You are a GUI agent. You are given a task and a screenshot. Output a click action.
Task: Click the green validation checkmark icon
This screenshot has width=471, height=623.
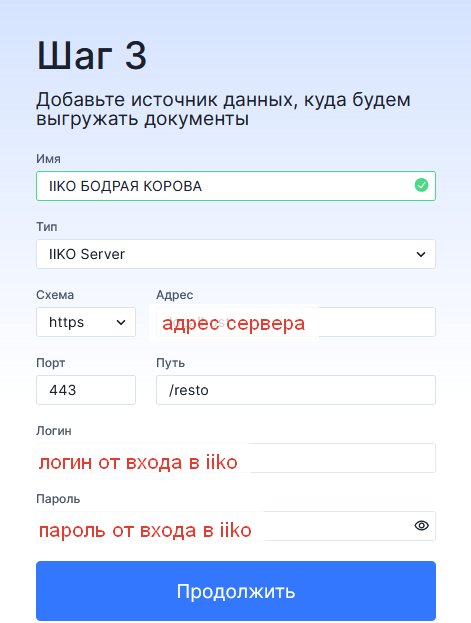point(421,185)
